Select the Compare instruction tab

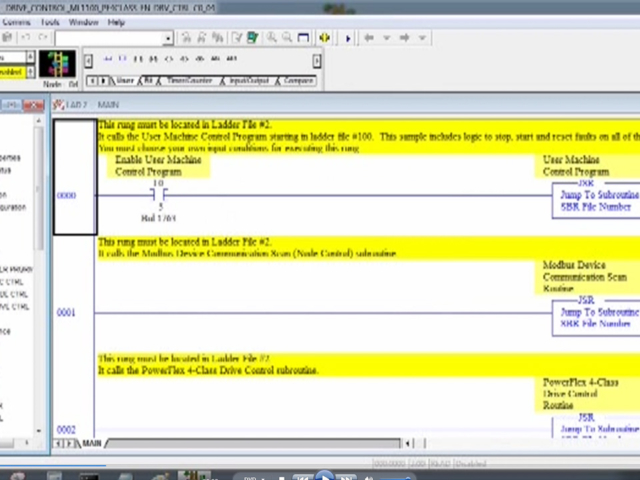pyautogui.click(x=297, y=80)
